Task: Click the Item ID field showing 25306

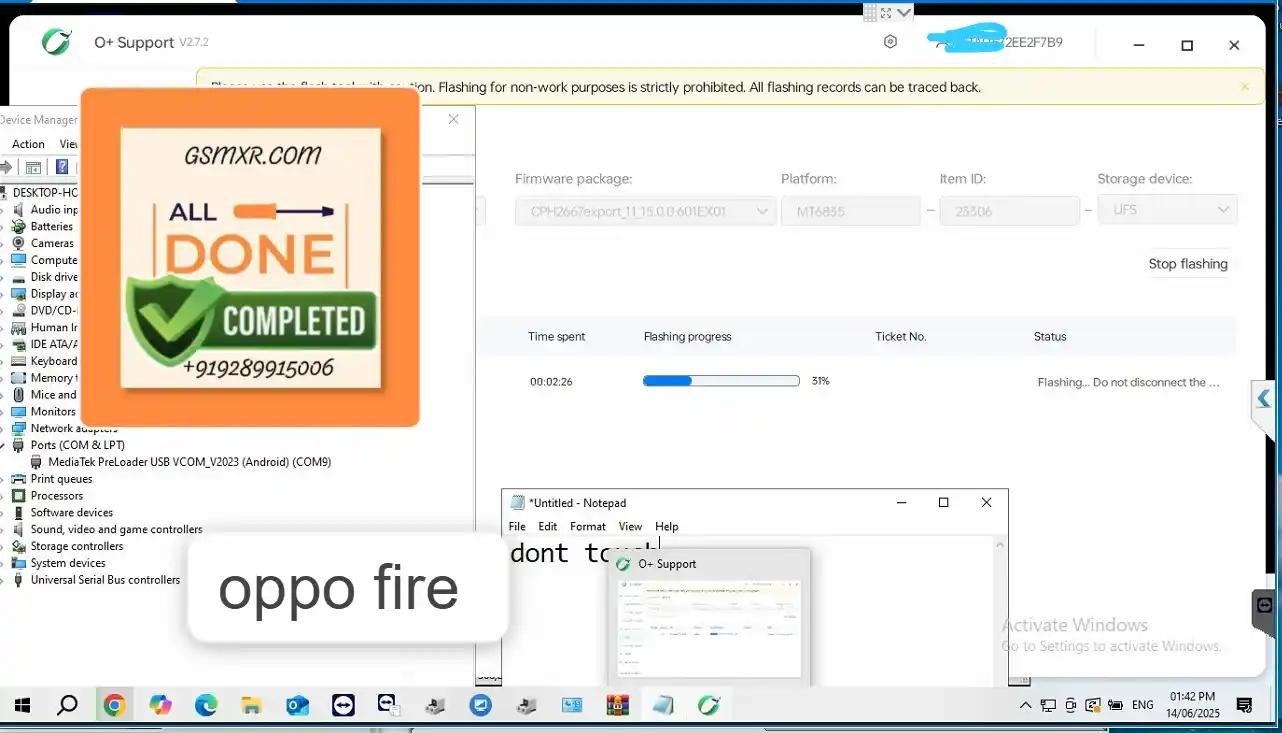Action: pyautogui.click(x=1009, y=211)
